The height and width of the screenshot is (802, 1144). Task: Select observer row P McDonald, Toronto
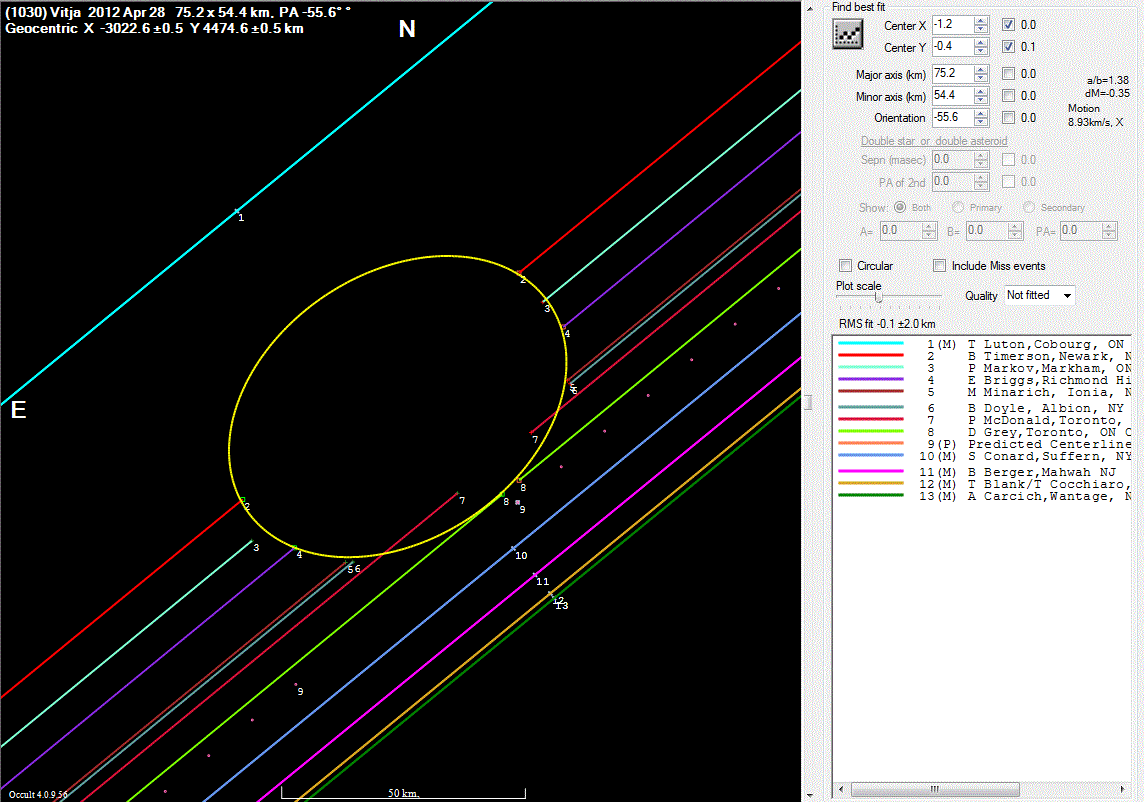click(983, 420)
